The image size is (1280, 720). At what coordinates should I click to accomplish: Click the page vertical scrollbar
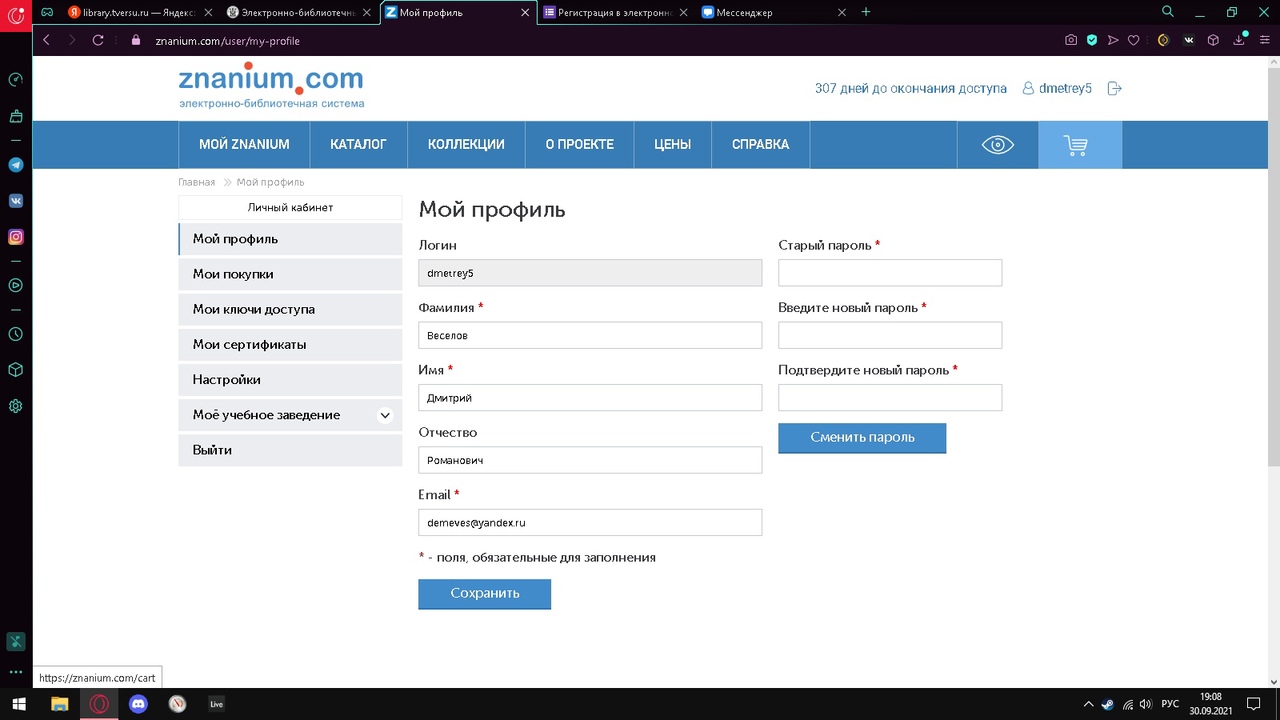[1273, 300]
